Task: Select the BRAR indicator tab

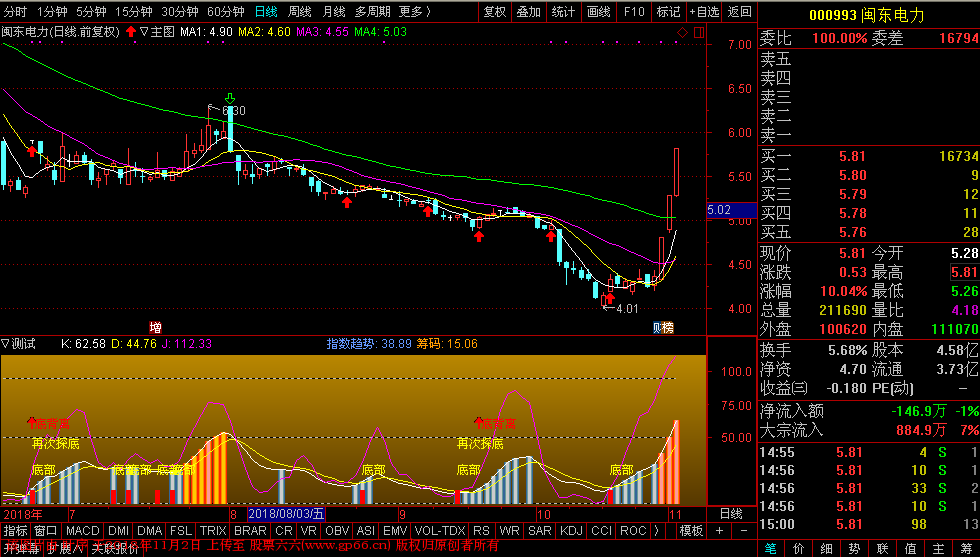Action: coord(251,531)
